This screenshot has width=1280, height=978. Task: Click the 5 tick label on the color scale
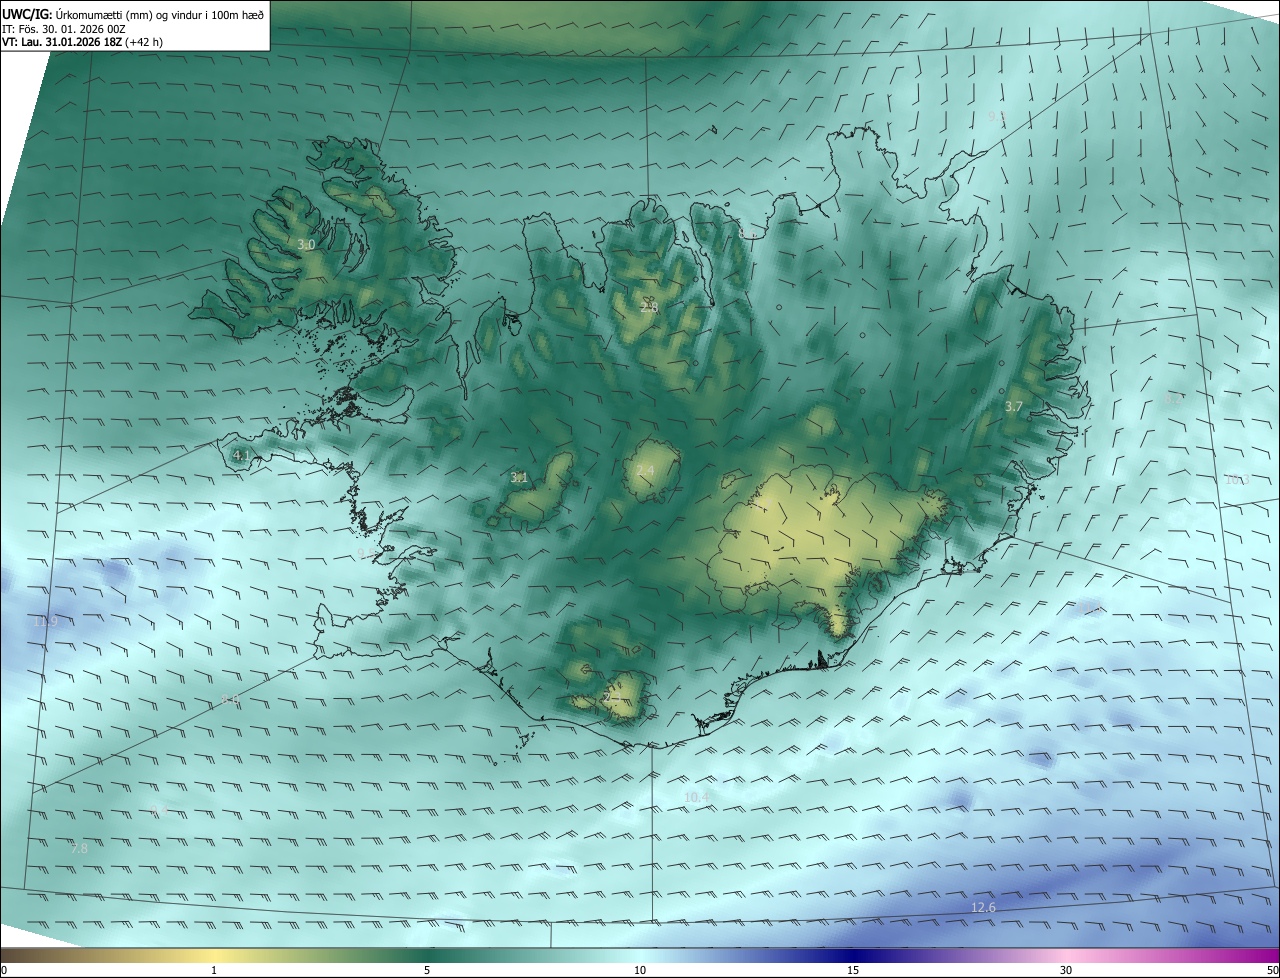(x=427, y=970)
